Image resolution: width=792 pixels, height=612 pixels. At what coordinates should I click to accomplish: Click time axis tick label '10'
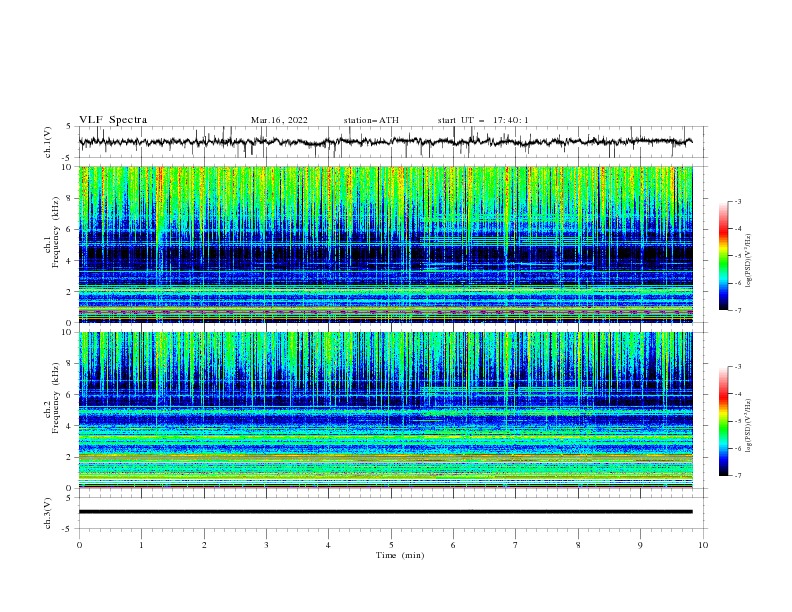(703, 545)
